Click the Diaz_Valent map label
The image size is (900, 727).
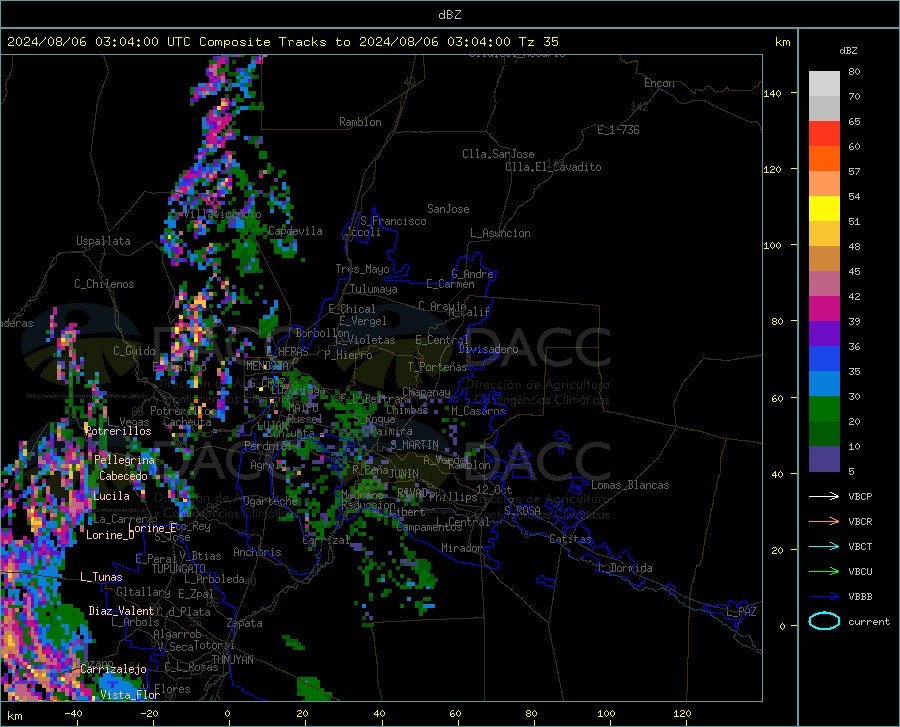pyautogui.click(x=121, y=611)
